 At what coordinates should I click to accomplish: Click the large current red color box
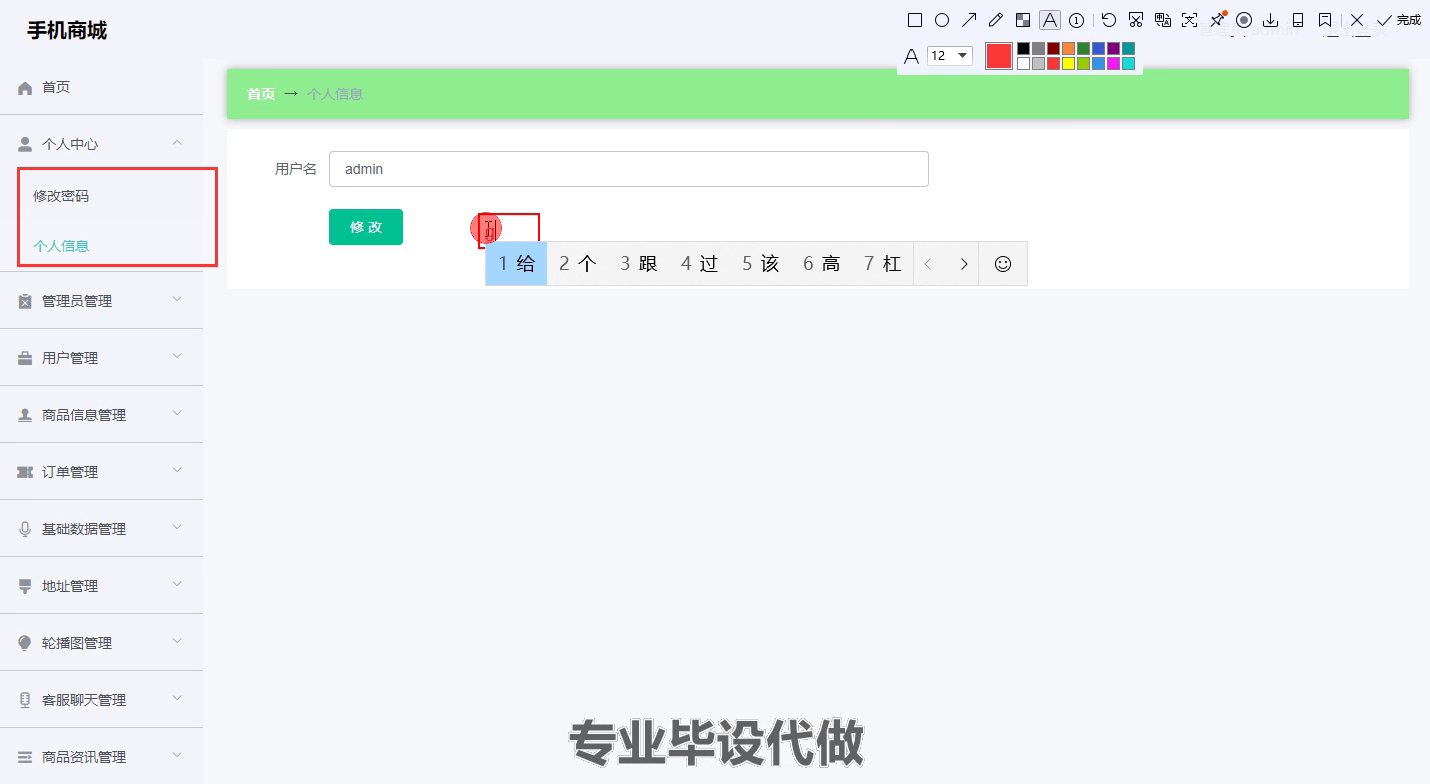tap(999, 56)
